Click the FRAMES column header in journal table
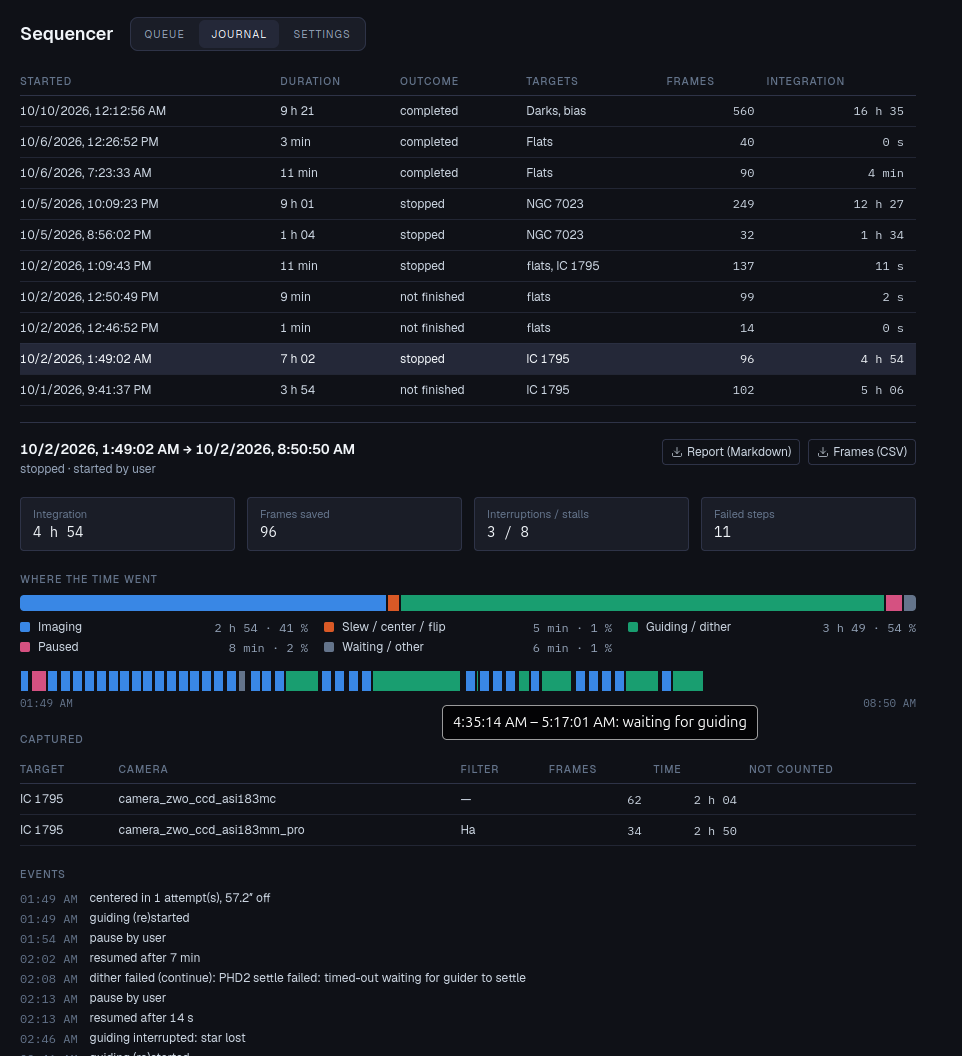The height and width of the screenshot is (1056, 962). click(x=690, y=81)
